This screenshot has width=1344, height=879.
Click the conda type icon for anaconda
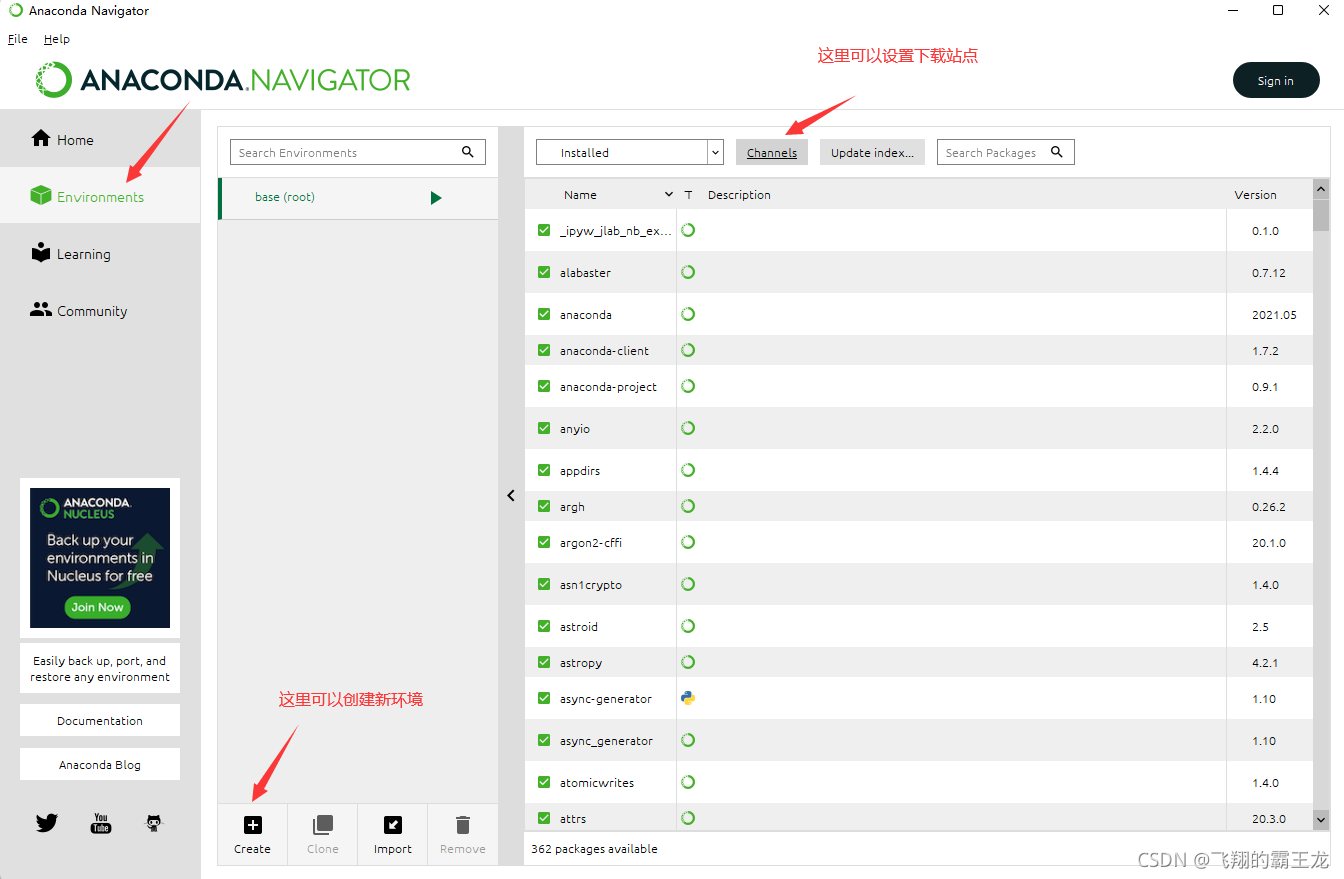point(688,314)
